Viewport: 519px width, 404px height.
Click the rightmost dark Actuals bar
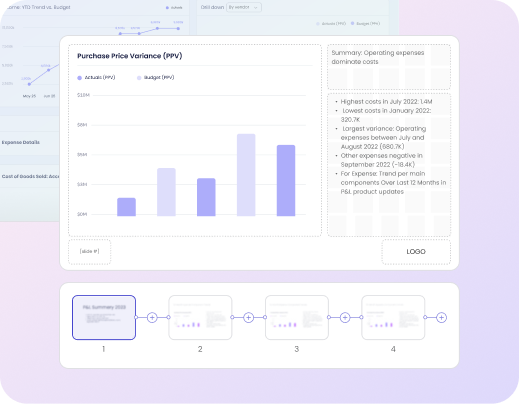pos(286,180)
